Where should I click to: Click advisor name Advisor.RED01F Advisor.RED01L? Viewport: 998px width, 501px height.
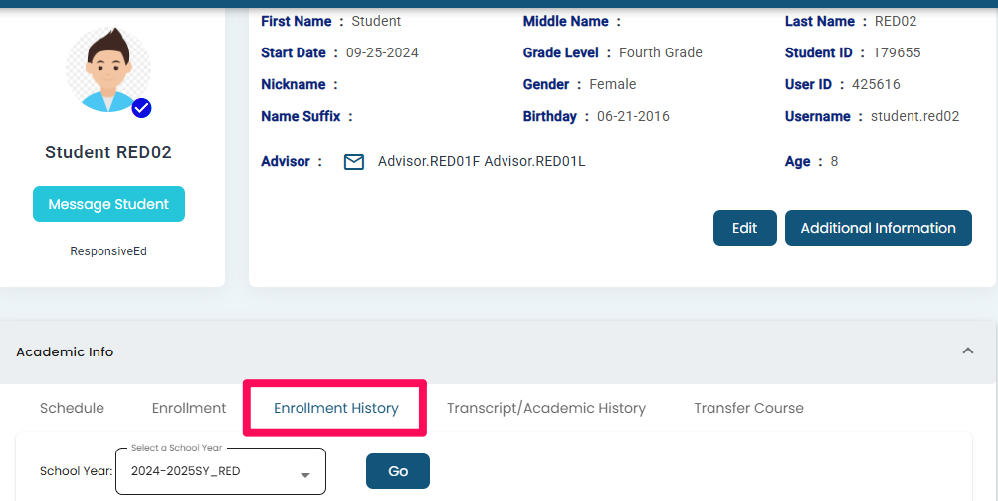[481, 161]
